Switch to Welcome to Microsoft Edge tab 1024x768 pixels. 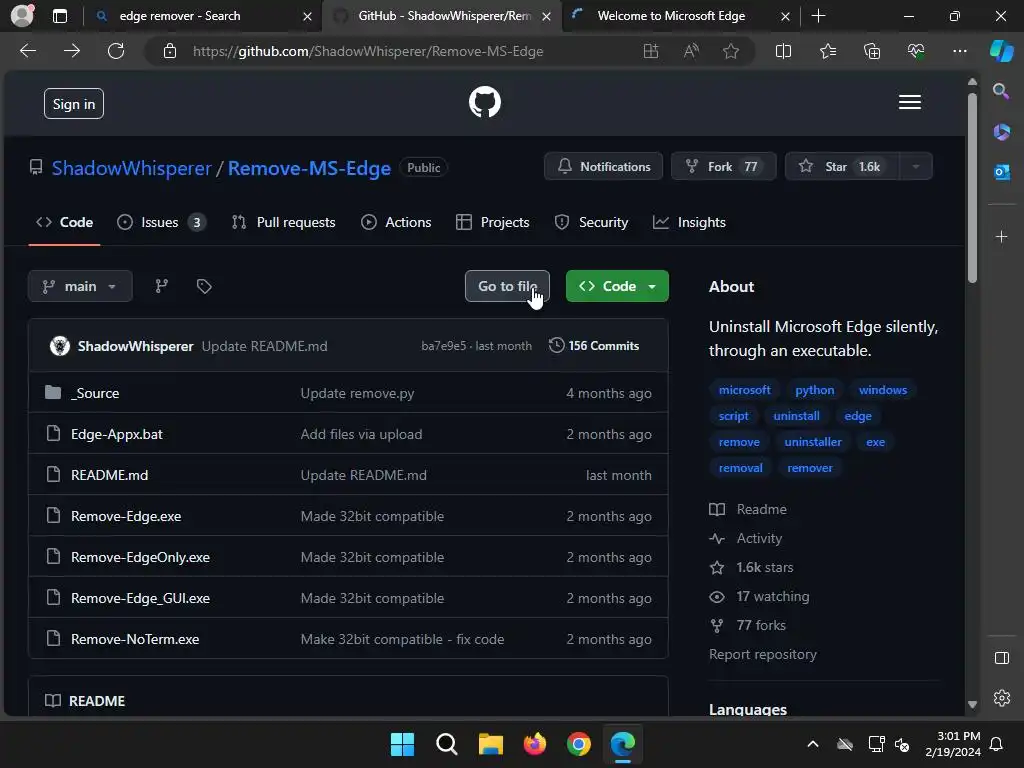(679, 16)
